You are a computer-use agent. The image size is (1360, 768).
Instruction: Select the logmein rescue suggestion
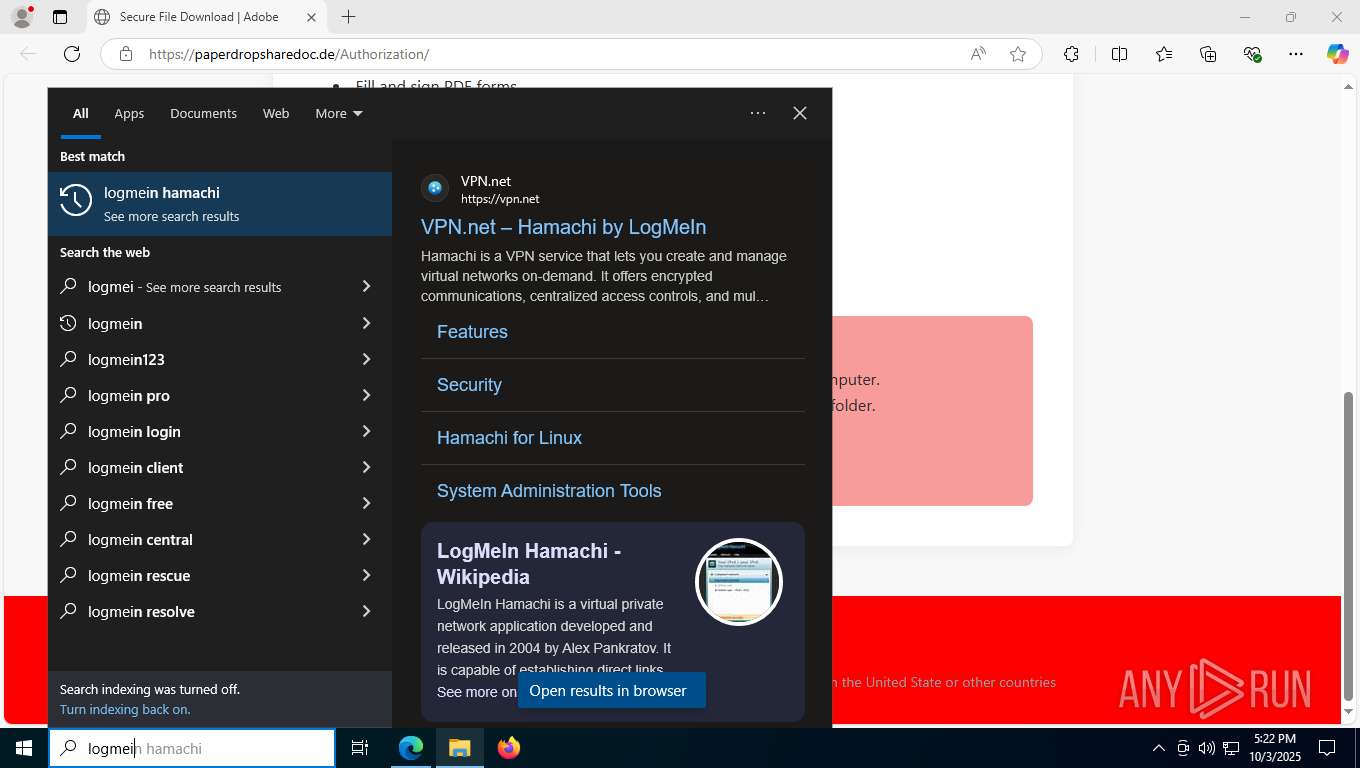click(220, 575)
